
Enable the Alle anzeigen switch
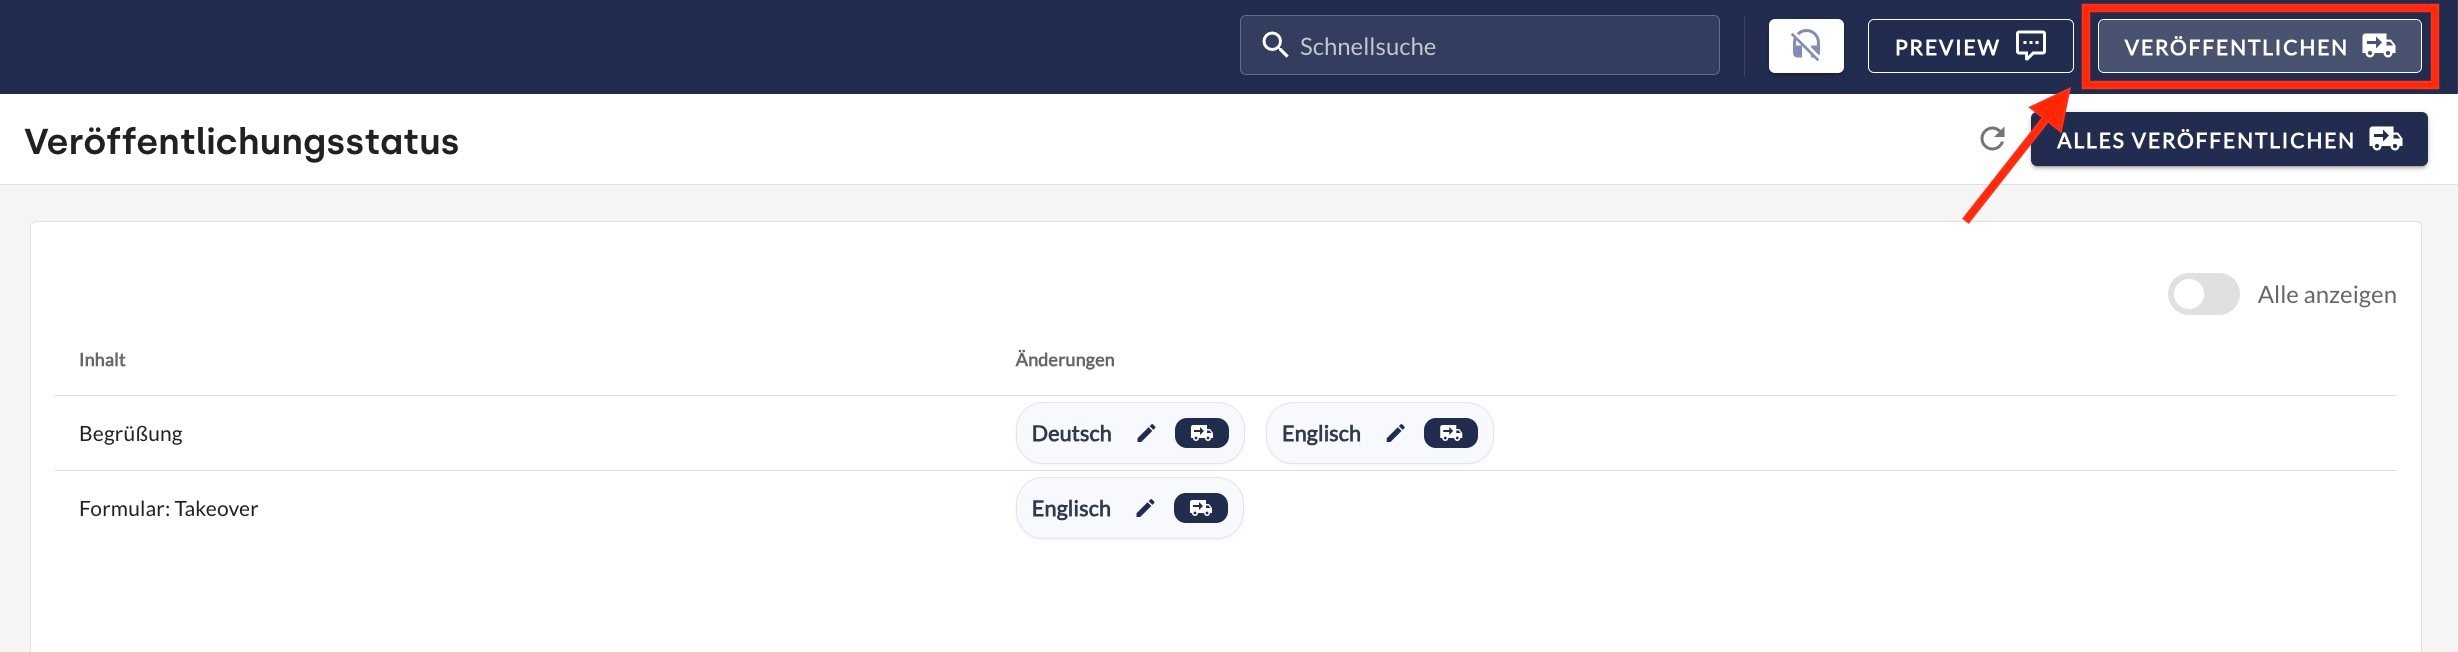(2203, 294)
